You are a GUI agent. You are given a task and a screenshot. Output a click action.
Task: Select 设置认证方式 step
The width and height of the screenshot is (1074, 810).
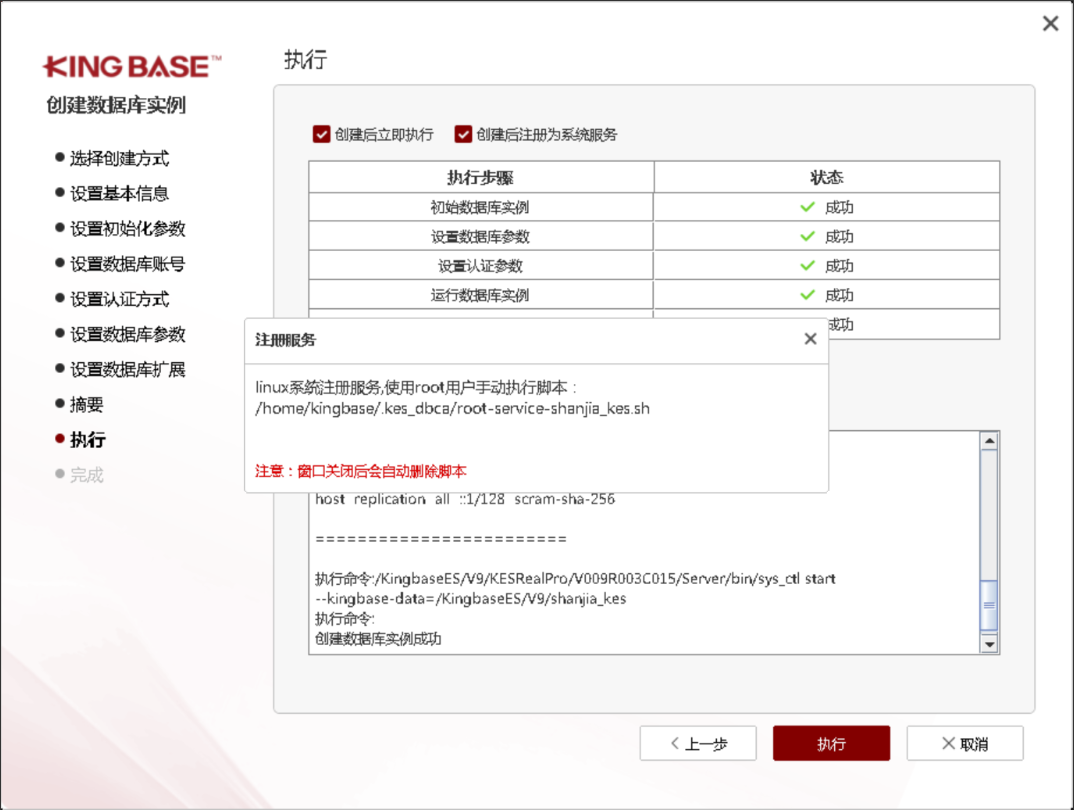[119, 299]
